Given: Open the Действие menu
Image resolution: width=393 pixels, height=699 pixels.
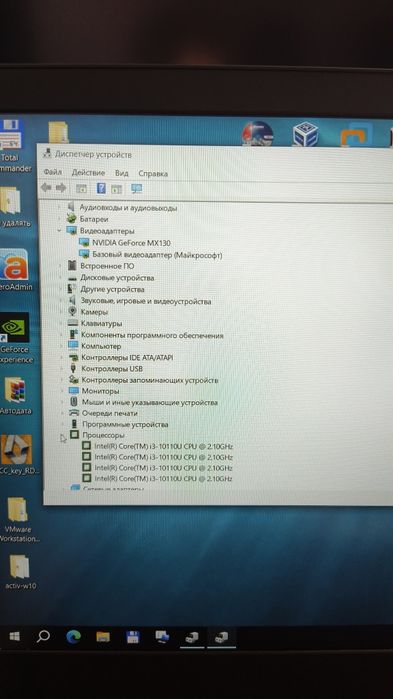Looking at the screenshot, I should [x=88, y=173].
